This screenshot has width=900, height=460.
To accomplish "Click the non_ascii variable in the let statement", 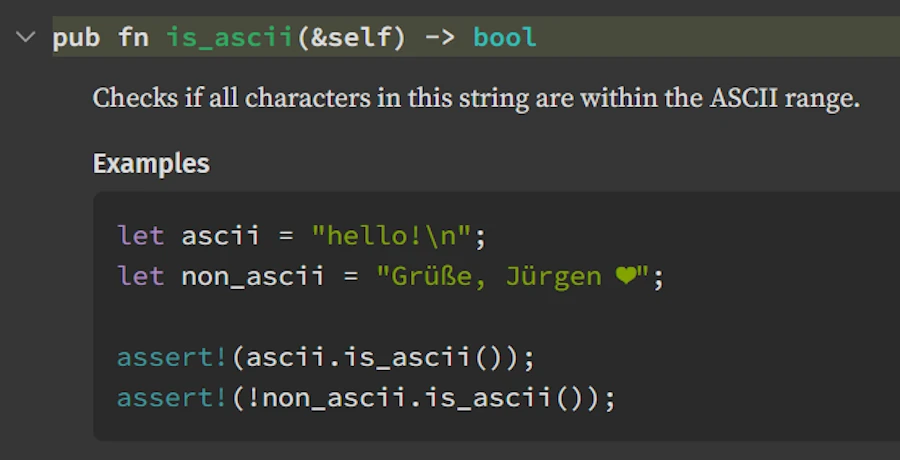I will click(252, 277).
